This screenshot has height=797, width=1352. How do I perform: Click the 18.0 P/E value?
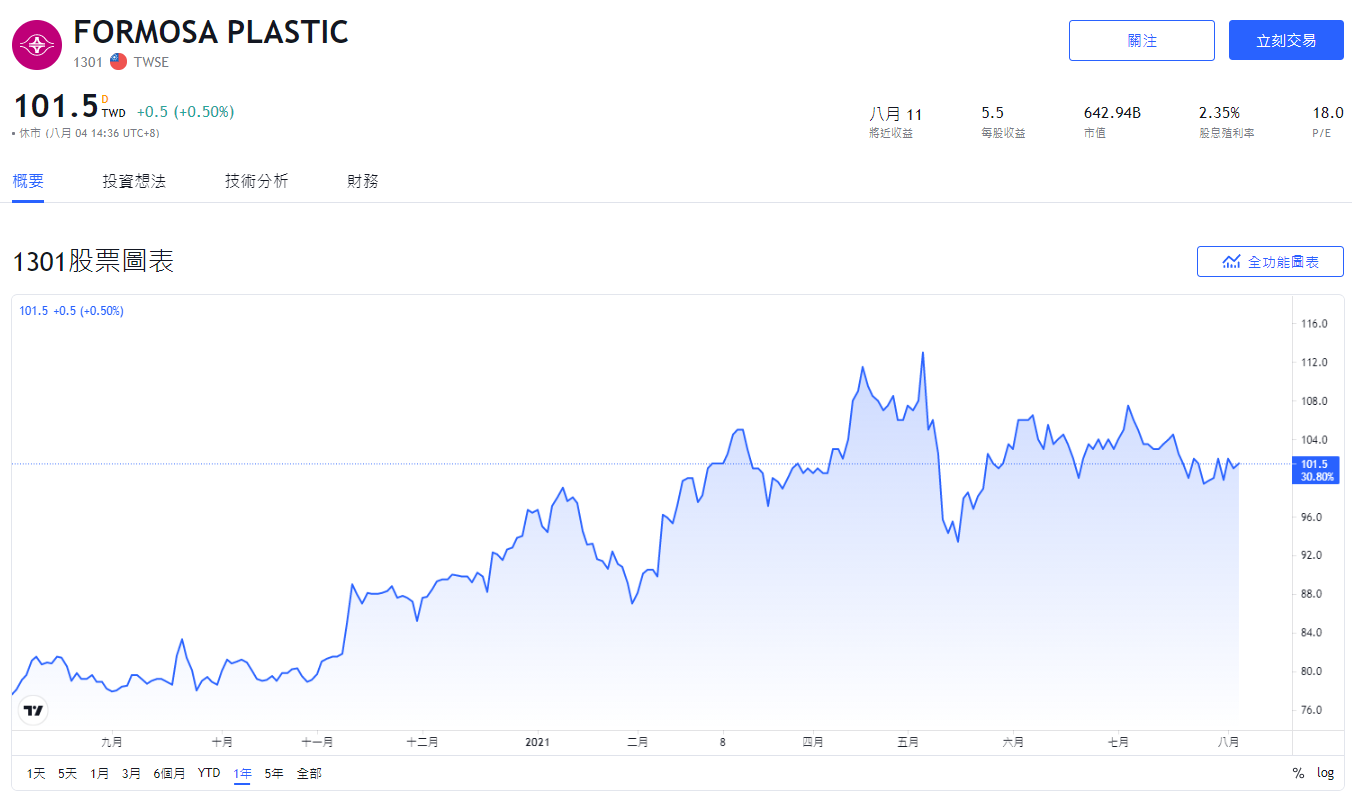[x=1328, y=113]
